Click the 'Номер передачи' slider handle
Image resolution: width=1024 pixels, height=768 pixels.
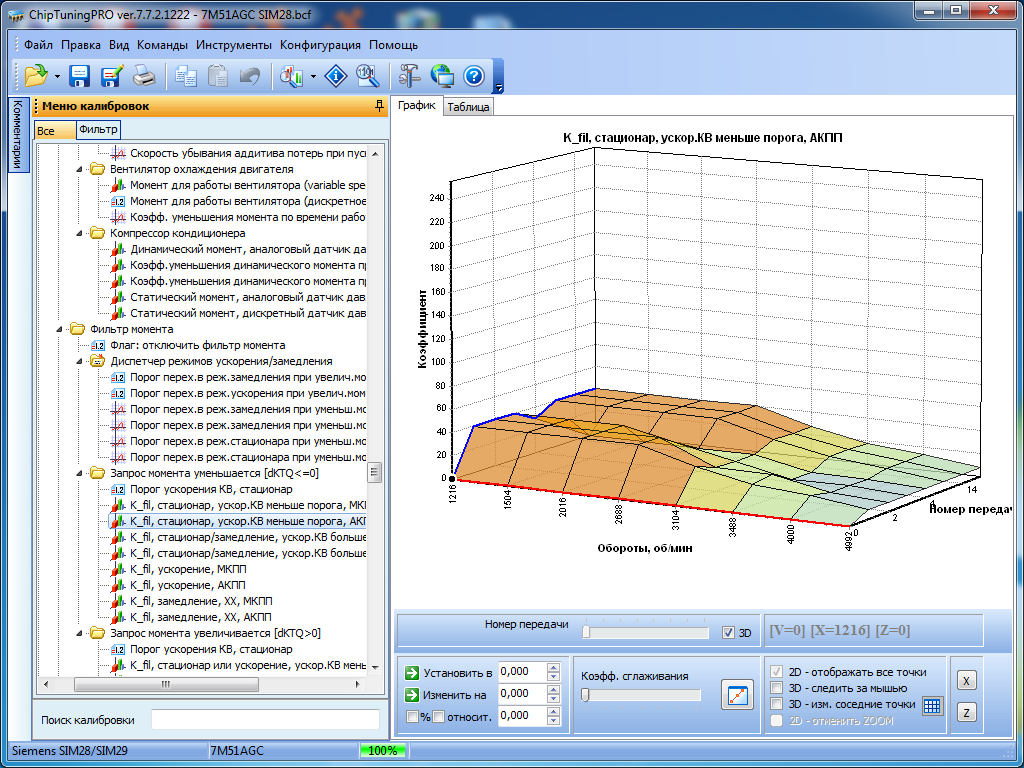click(x=586, y=632)
